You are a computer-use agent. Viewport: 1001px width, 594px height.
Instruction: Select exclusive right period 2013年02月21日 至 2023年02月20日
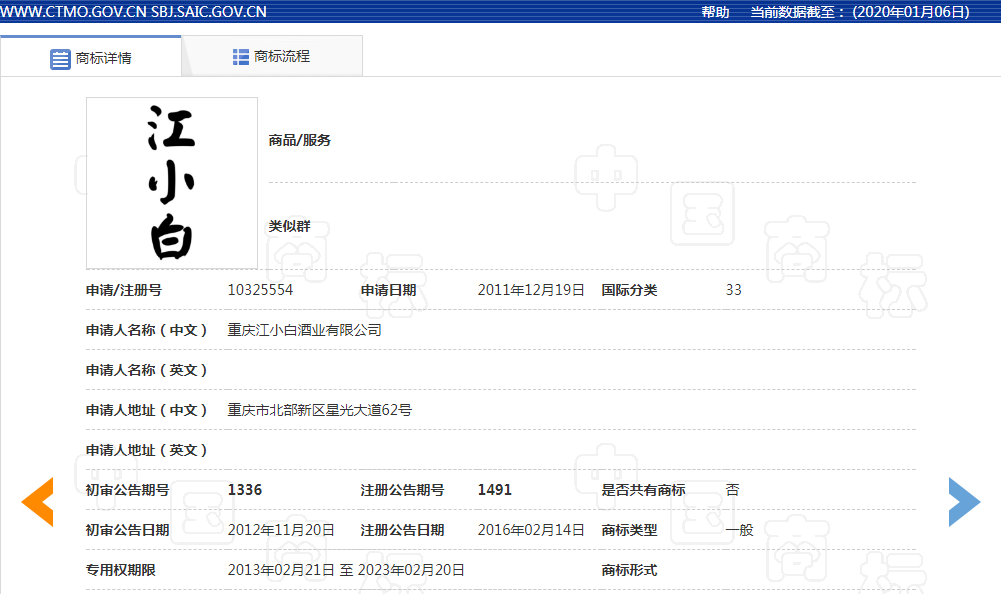click(x=346, y=570)
